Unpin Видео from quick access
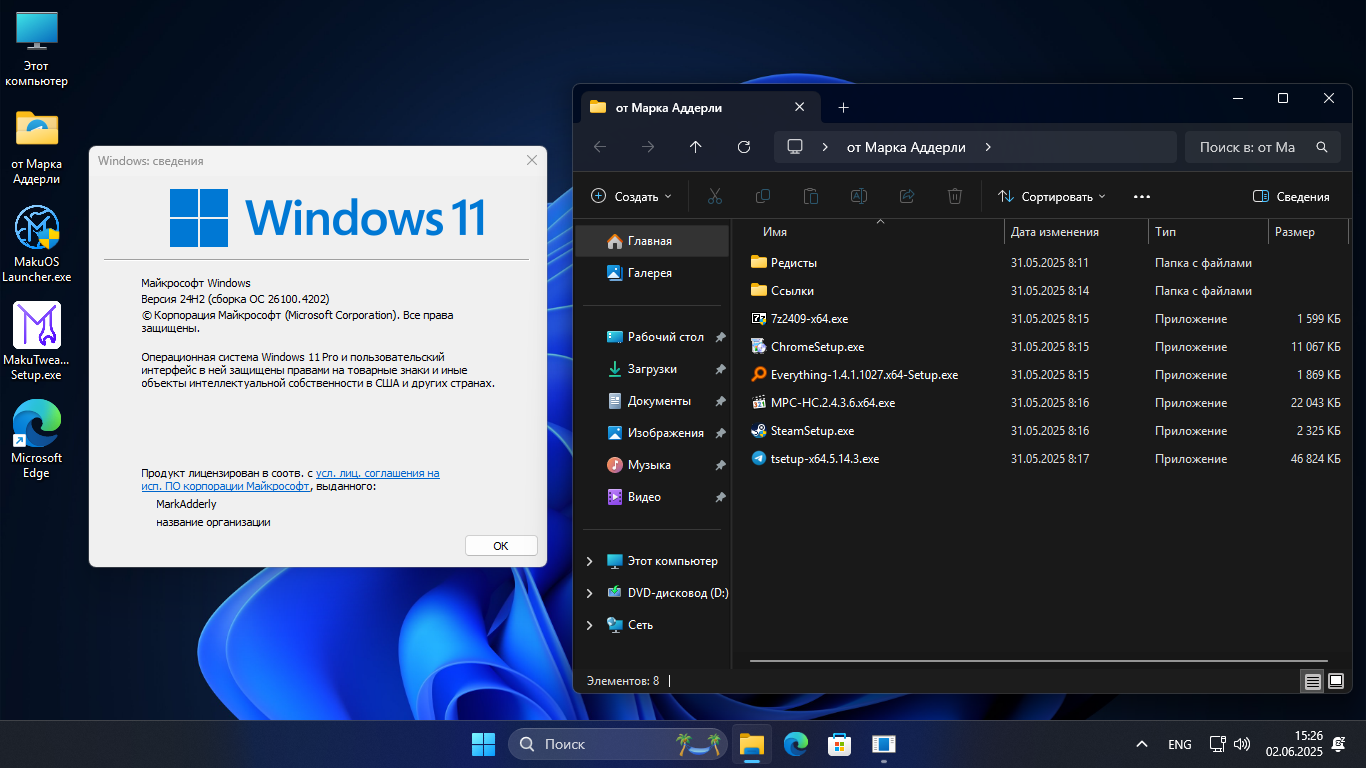The width and height of the screenshot is (1366, 768). click(x=720, y=497)
